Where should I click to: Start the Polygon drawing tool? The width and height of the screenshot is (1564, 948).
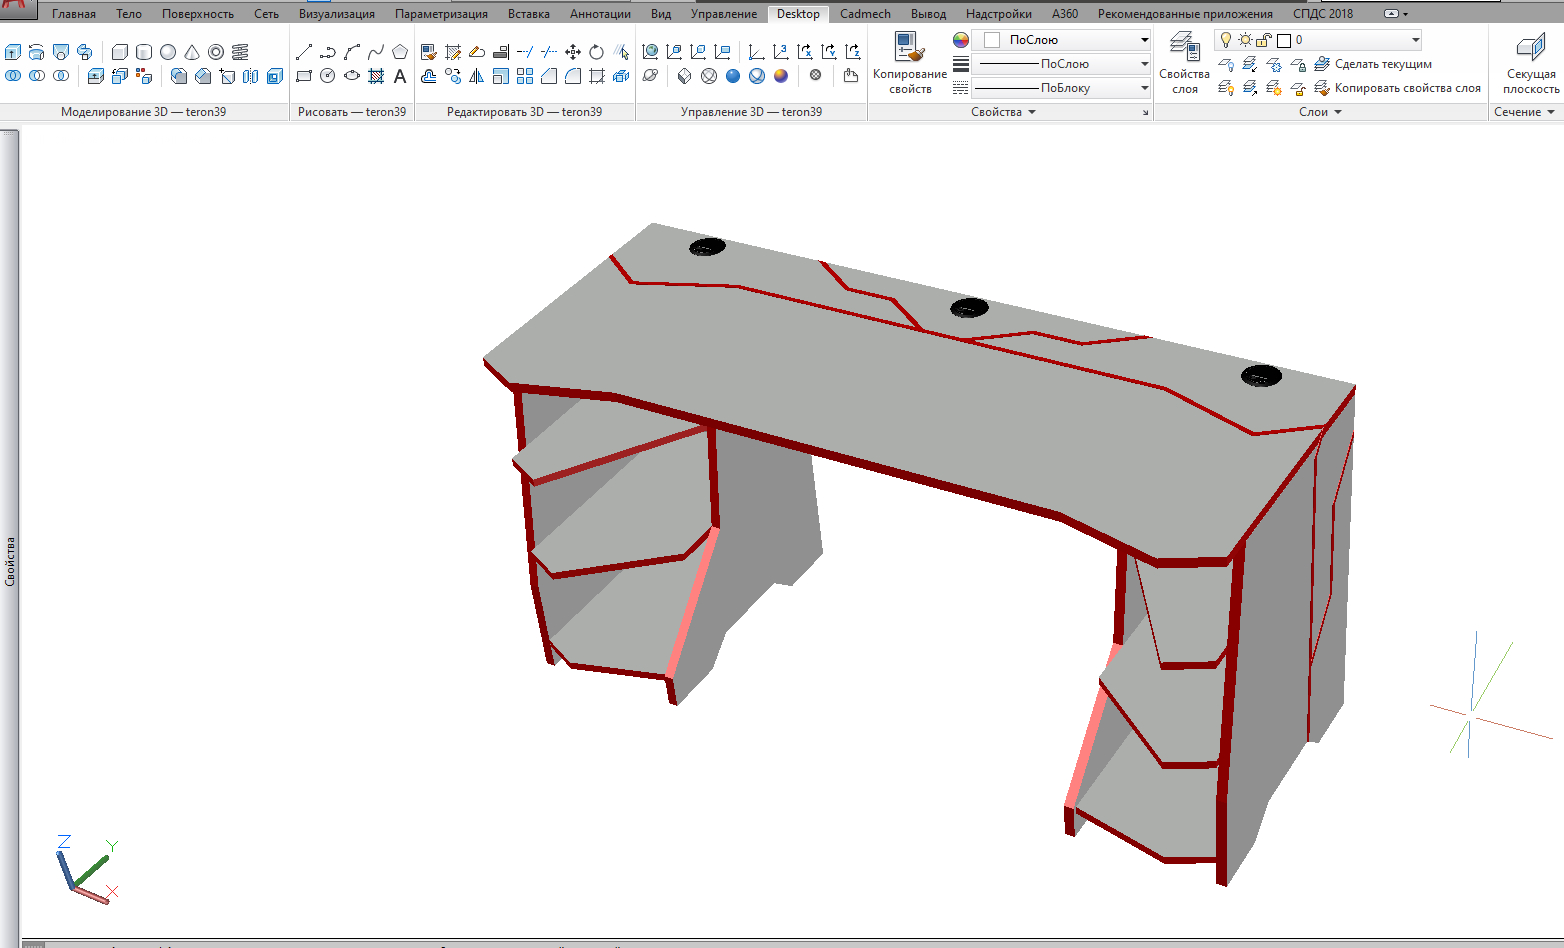[x=400, y=52]
